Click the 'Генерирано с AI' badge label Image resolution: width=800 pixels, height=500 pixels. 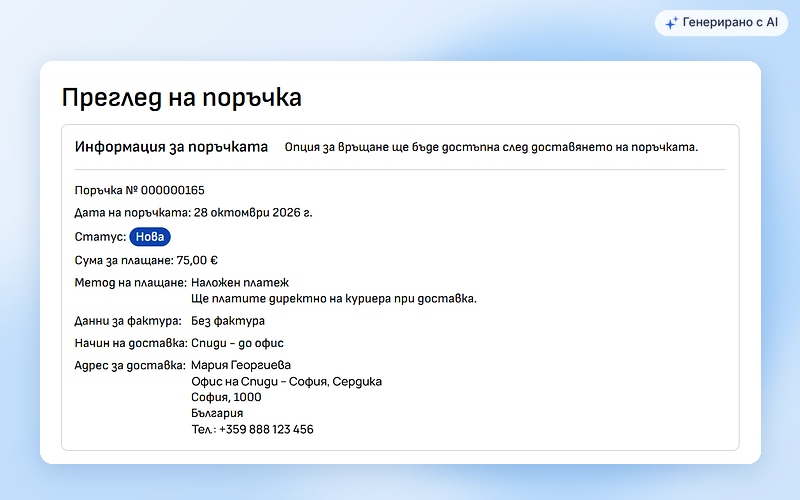(730, 22)
